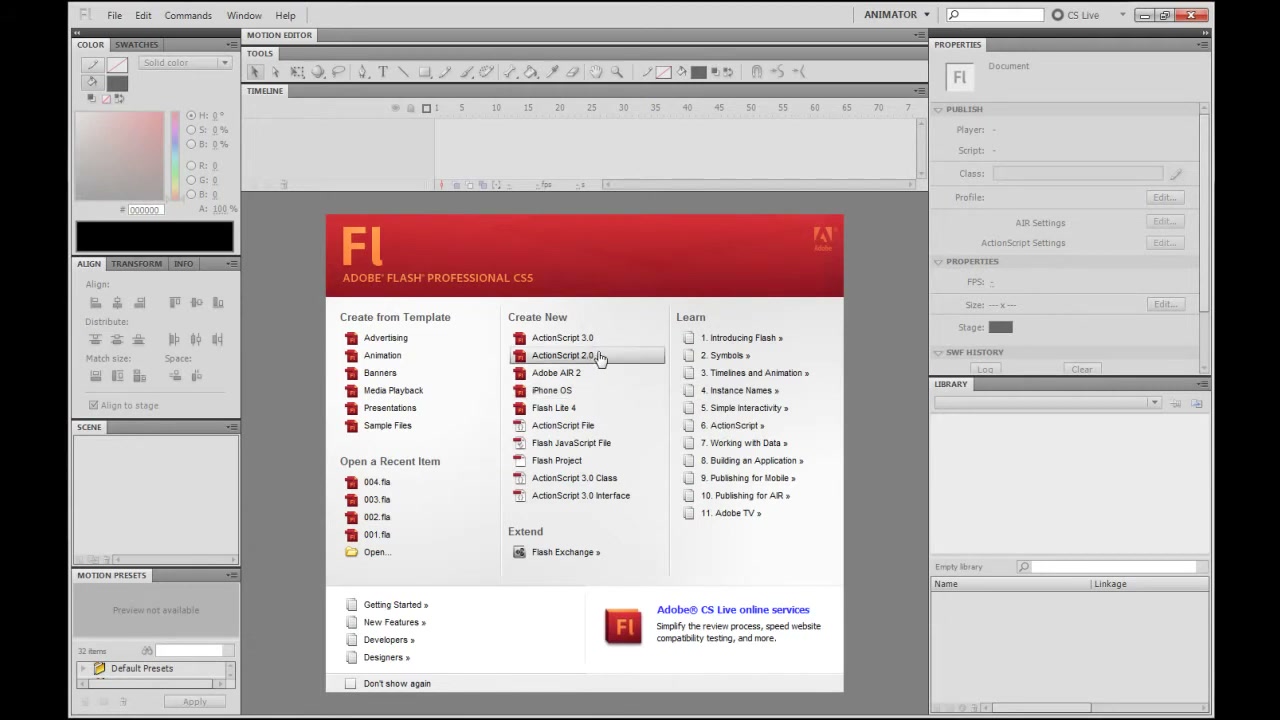
Task: Open the Commands menu
Action: click(188, 16)
